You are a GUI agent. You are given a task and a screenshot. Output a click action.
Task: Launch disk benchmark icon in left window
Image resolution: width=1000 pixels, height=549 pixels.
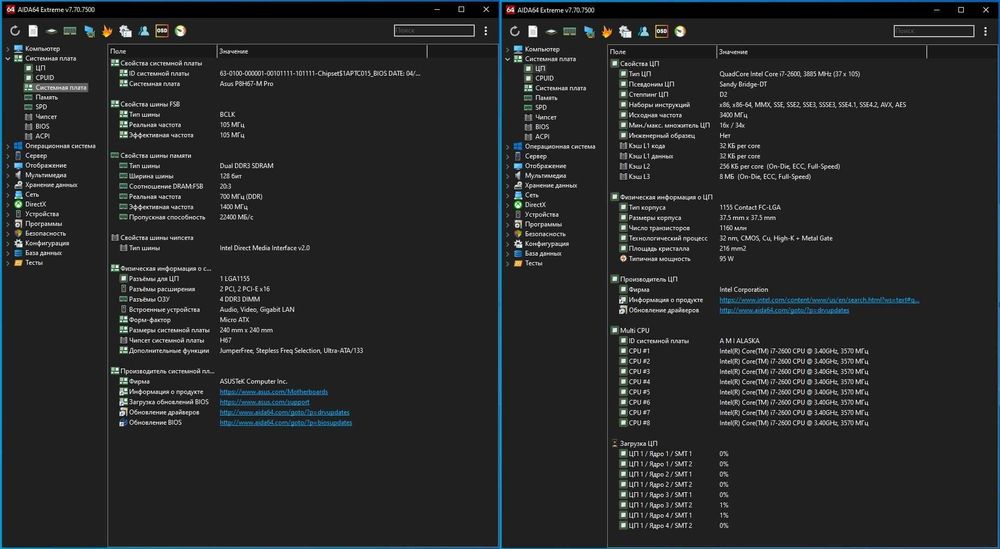coord(52,31)
